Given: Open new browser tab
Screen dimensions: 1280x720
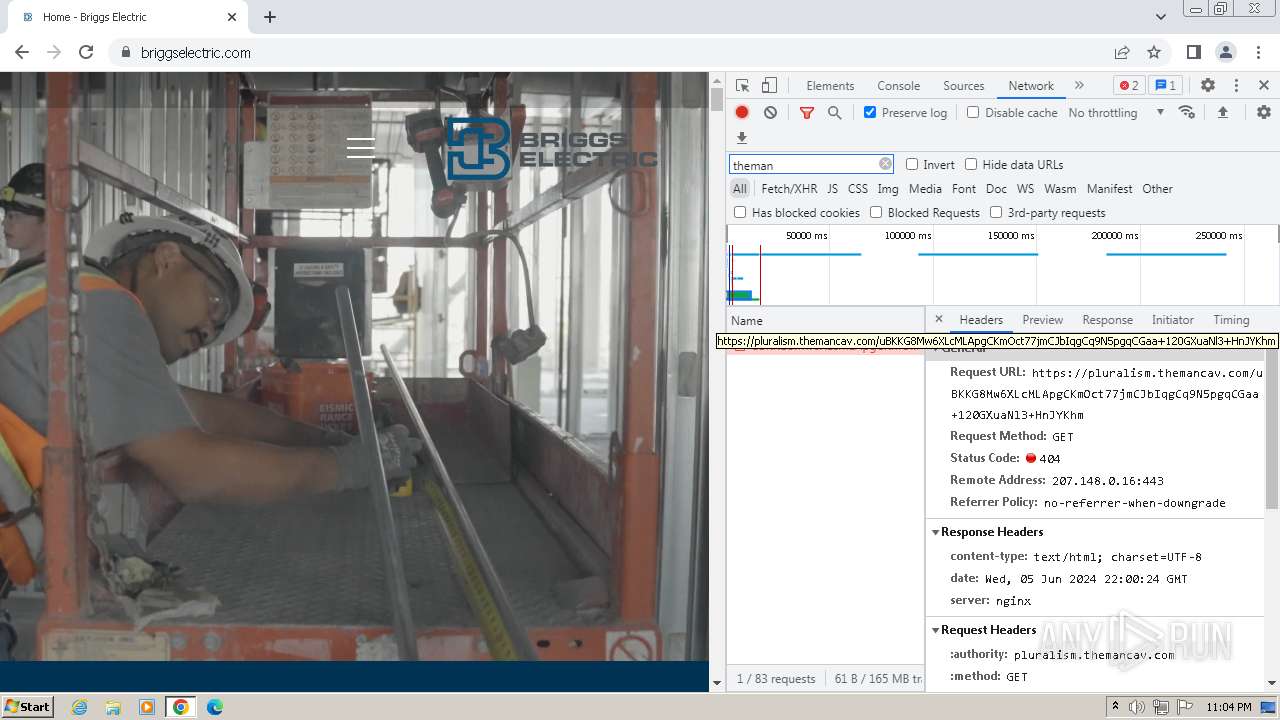Looking at the screenshot, I should (x=270, y=17).
